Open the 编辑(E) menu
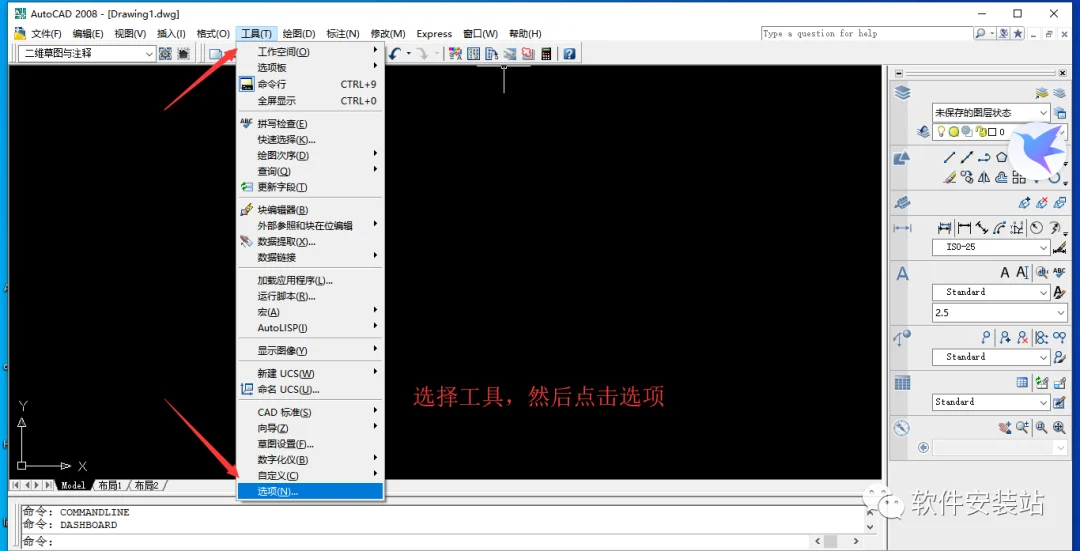This screenshot has width=1080, height=551. 88,34
